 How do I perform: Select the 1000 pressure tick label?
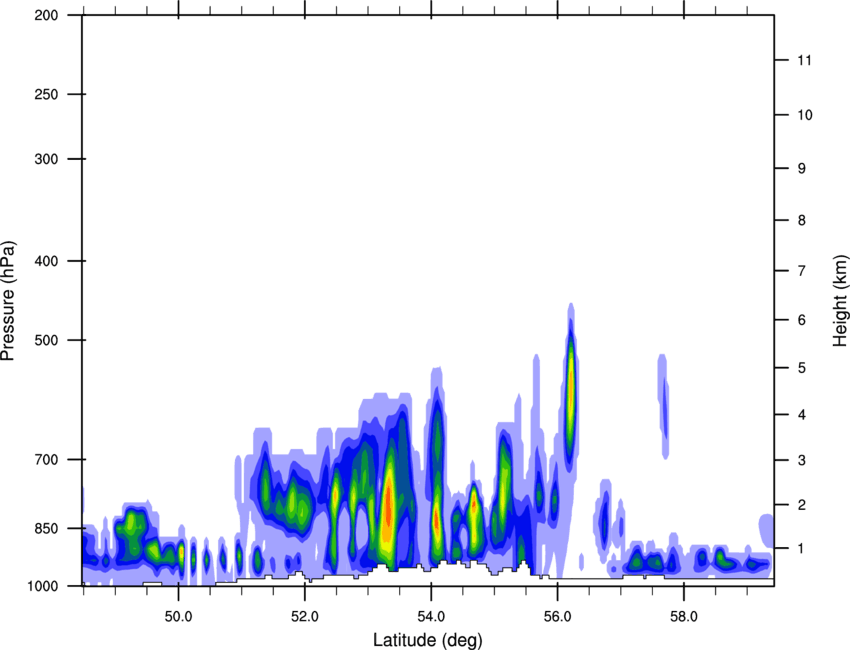click(x=43, y=586)
